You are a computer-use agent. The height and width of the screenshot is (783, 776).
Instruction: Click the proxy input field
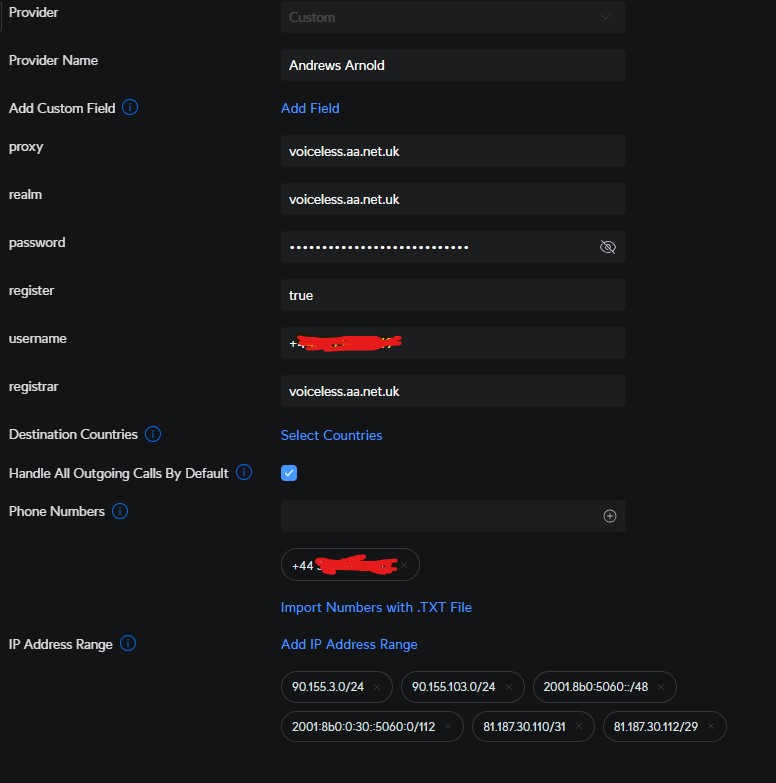(453, 151)
